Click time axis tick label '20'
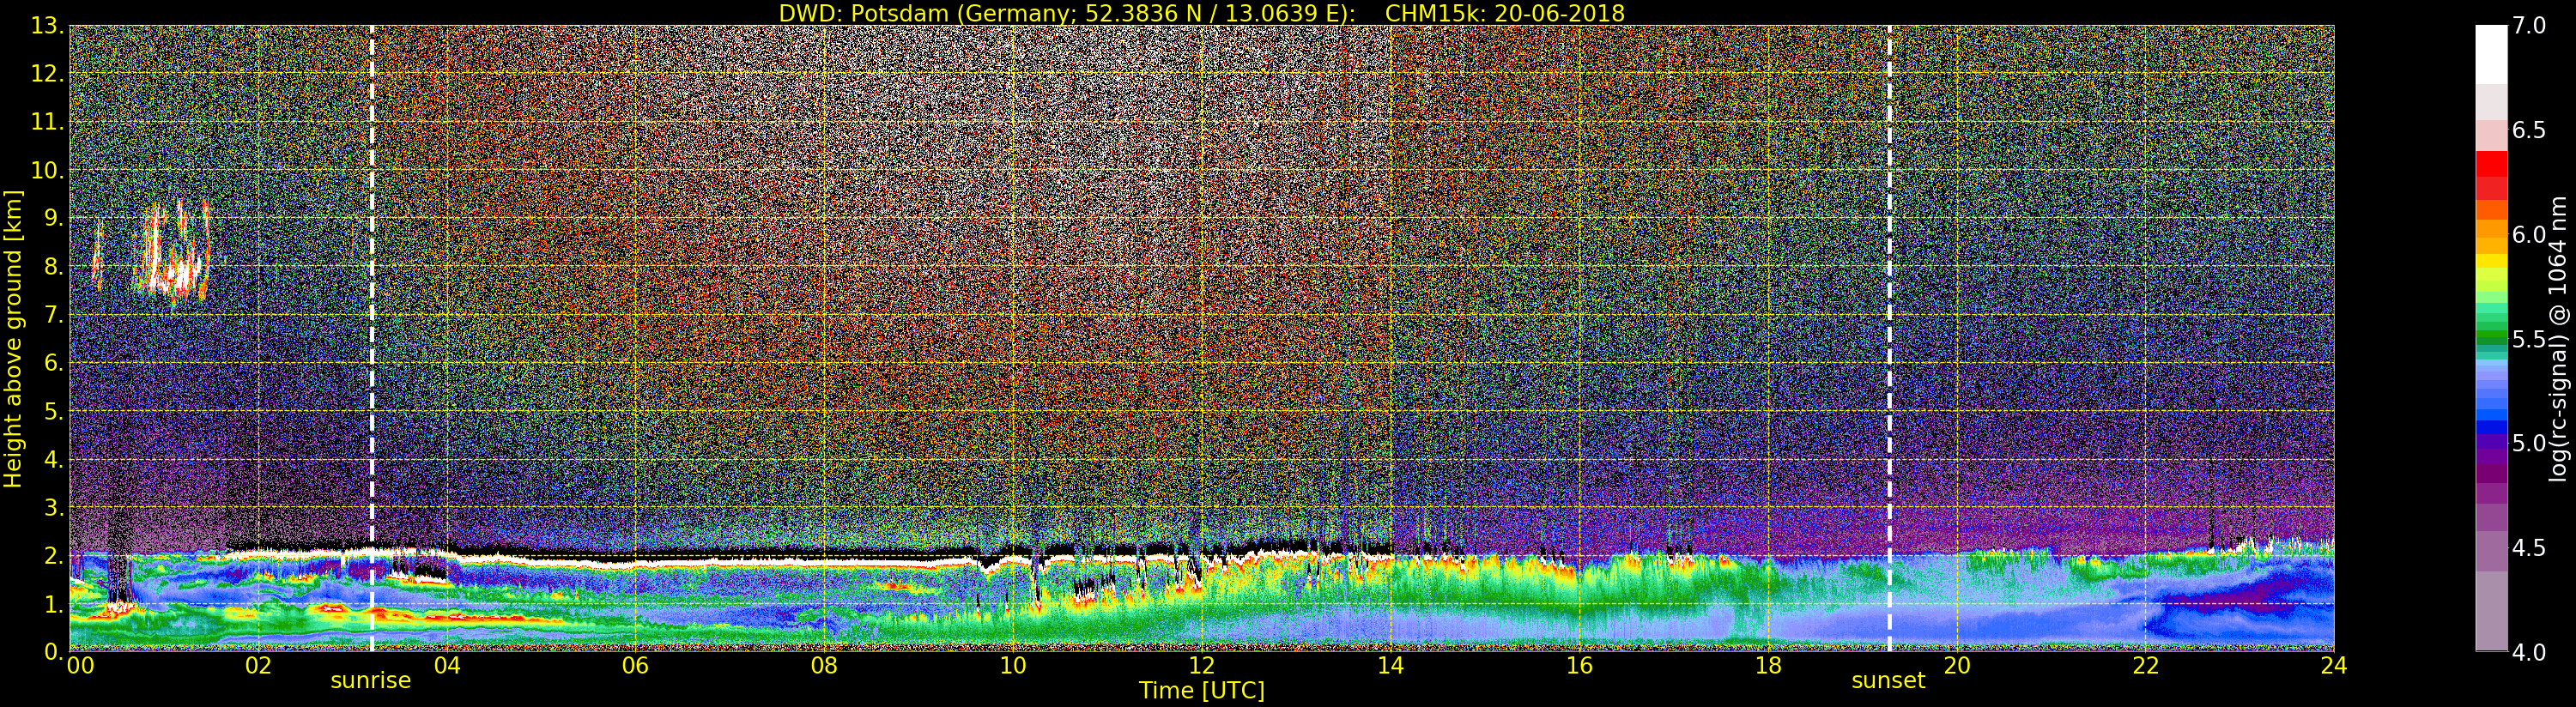Screen dimensions: 2576x707 click(x=1957, y=666)
